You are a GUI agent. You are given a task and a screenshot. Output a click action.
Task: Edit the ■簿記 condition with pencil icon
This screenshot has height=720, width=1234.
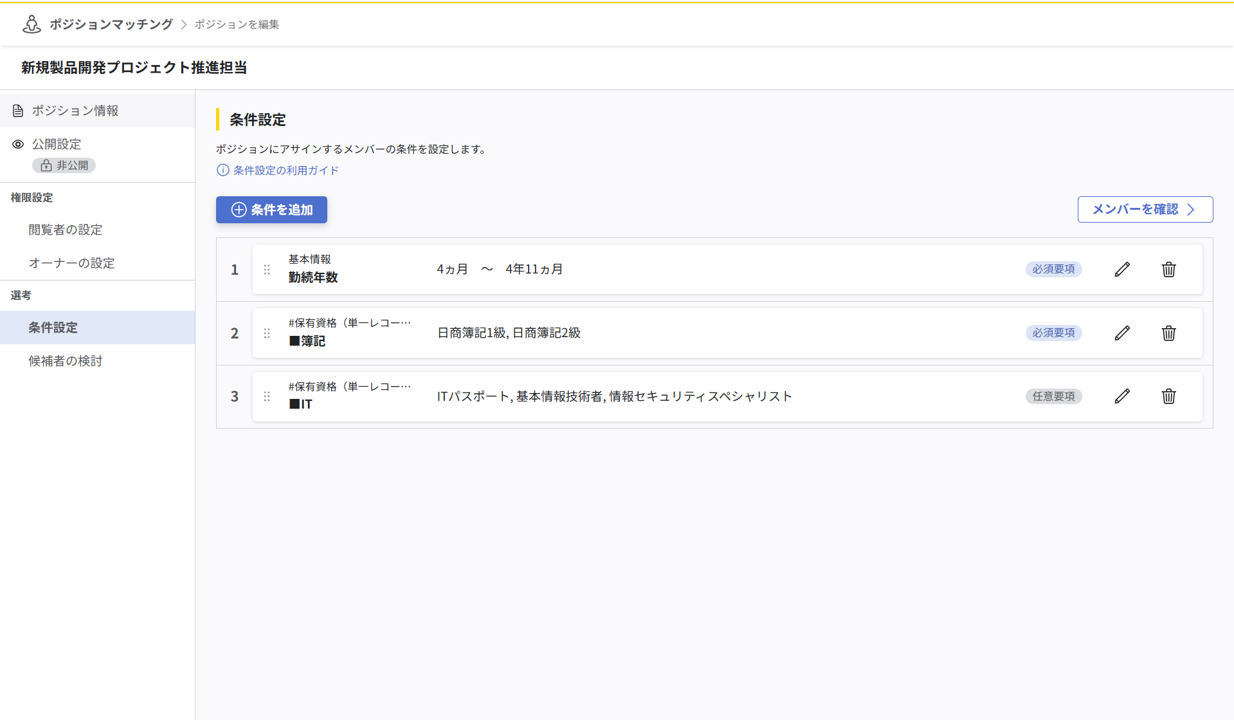[x=1122, y=333]
